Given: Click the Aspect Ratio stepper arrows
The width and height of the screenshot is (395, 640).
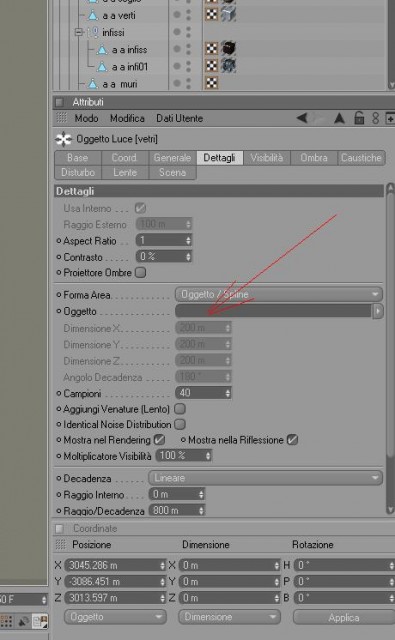Looking at the screenshot, I should point(188,240).
